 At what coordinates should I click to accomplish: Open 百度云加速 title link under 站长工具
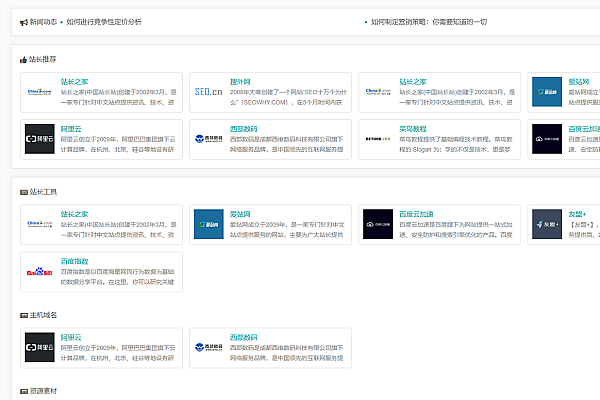pos(416,214)
